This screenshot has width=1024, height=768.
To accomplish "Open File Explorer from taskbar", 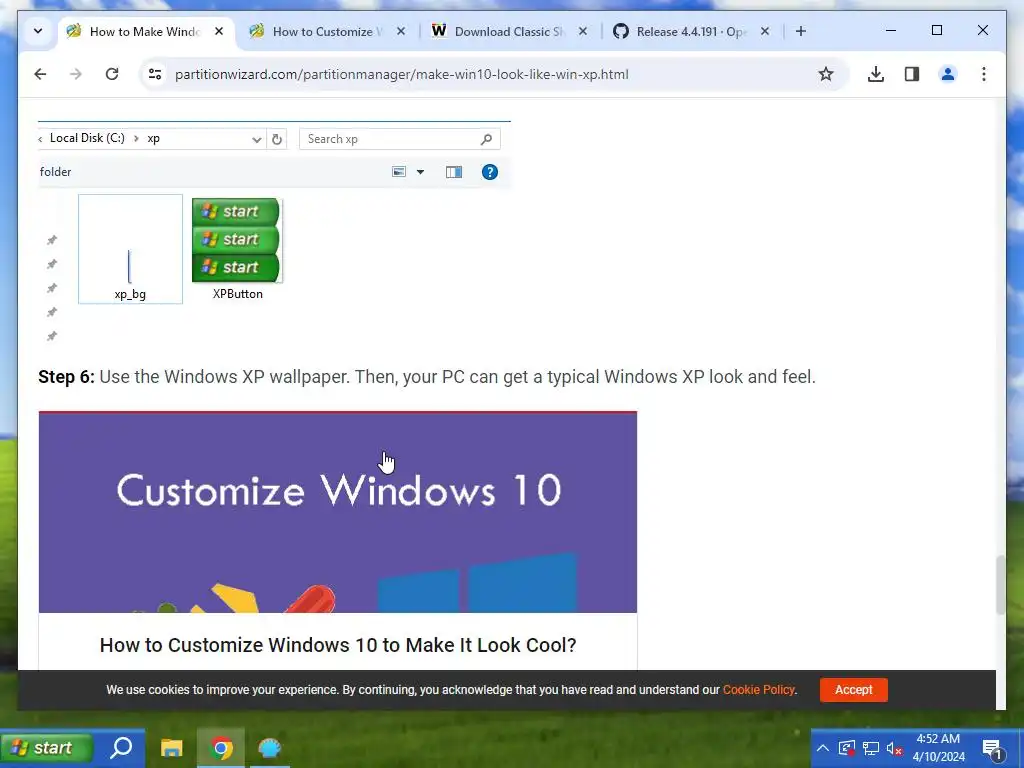I will click(172, 748).
